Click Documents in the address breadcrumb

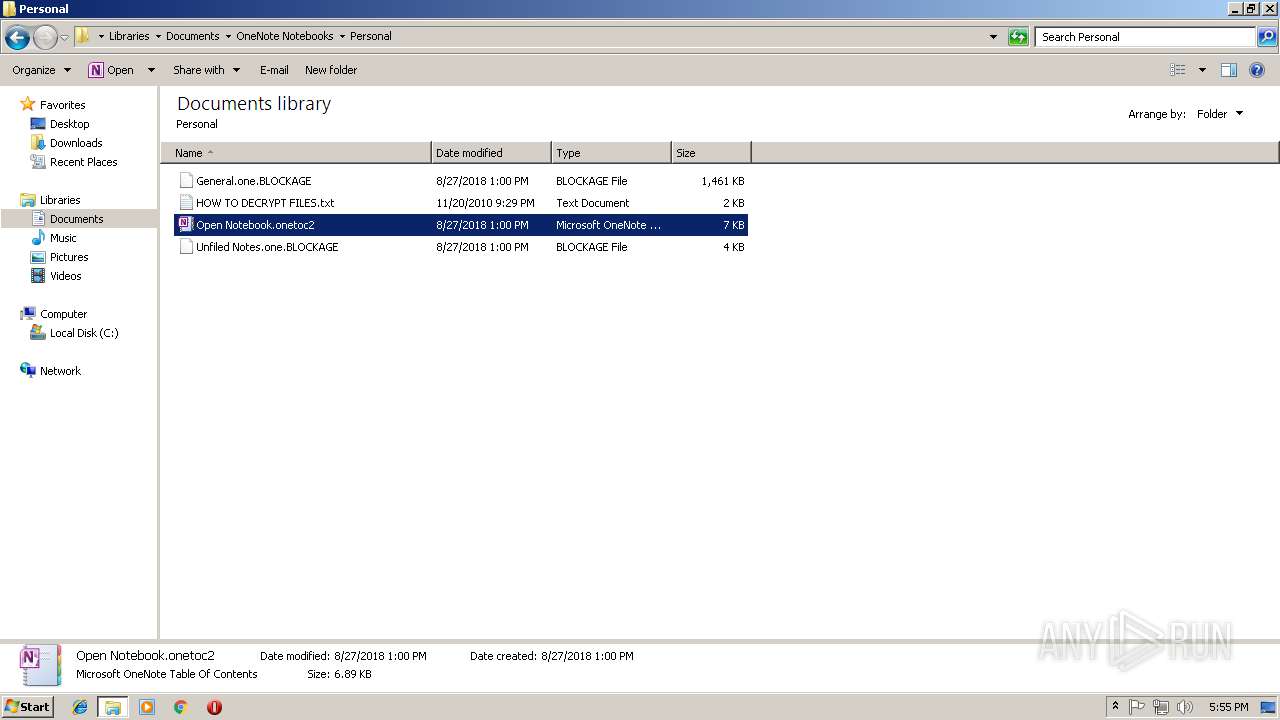click(192, 36)
